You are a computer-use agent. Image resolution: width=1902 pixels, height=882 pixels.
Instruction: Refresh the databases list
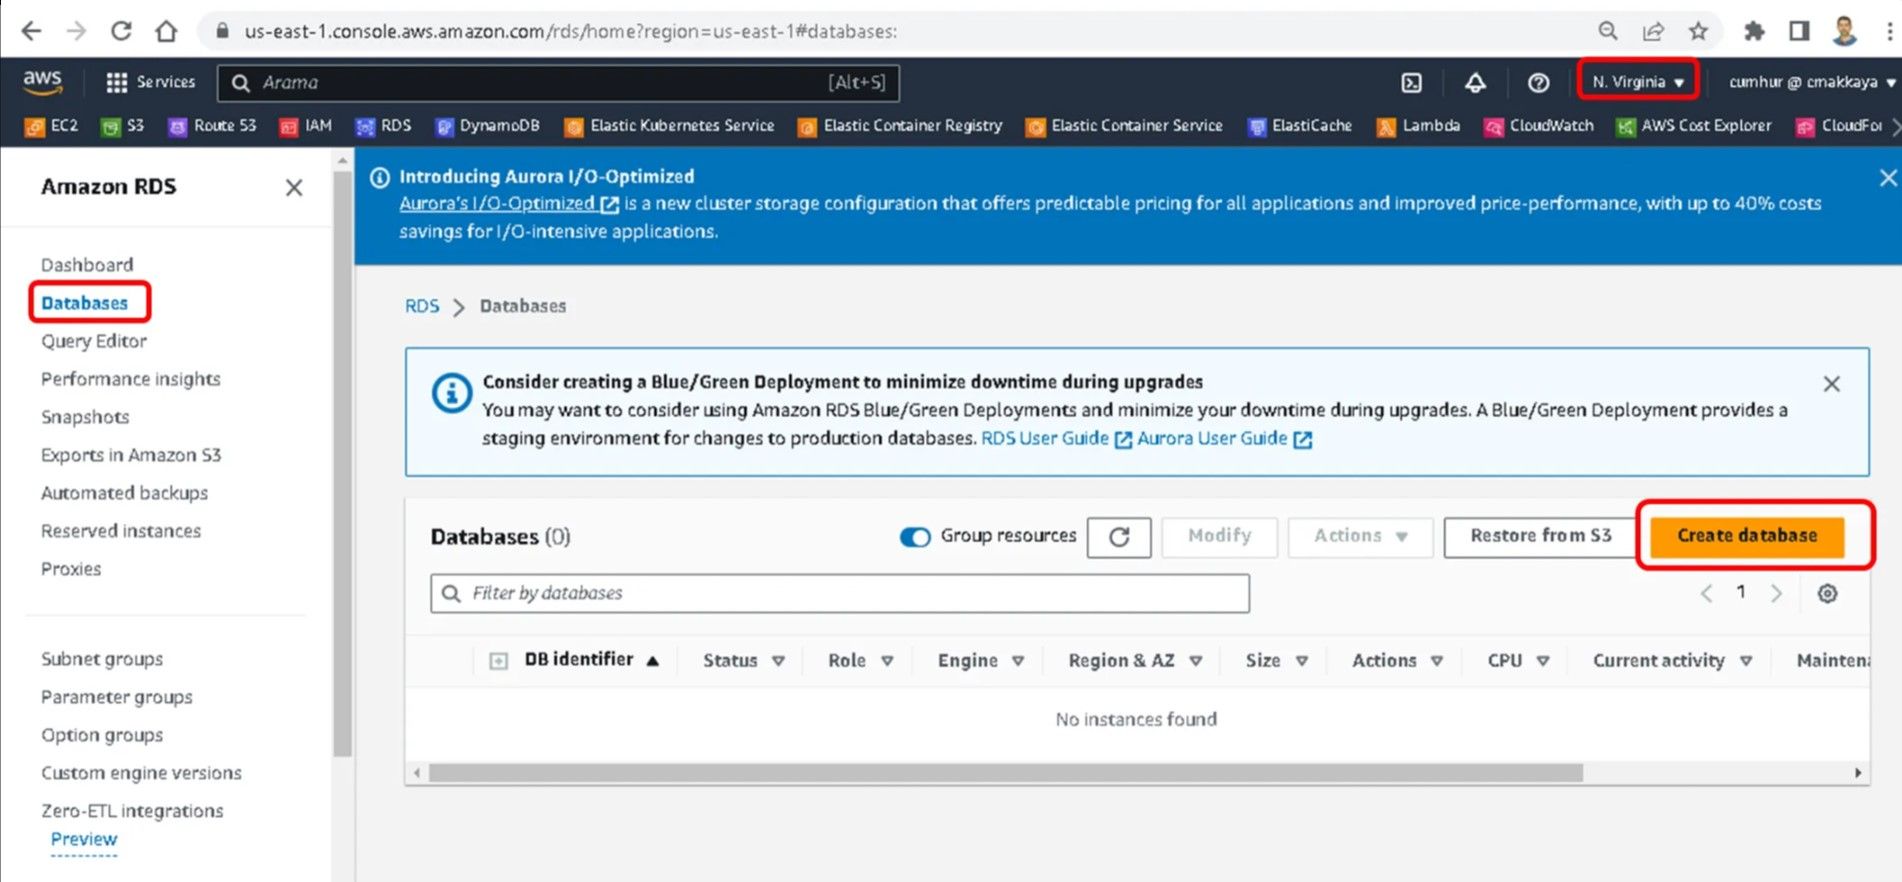click(x=1118, y=537)
